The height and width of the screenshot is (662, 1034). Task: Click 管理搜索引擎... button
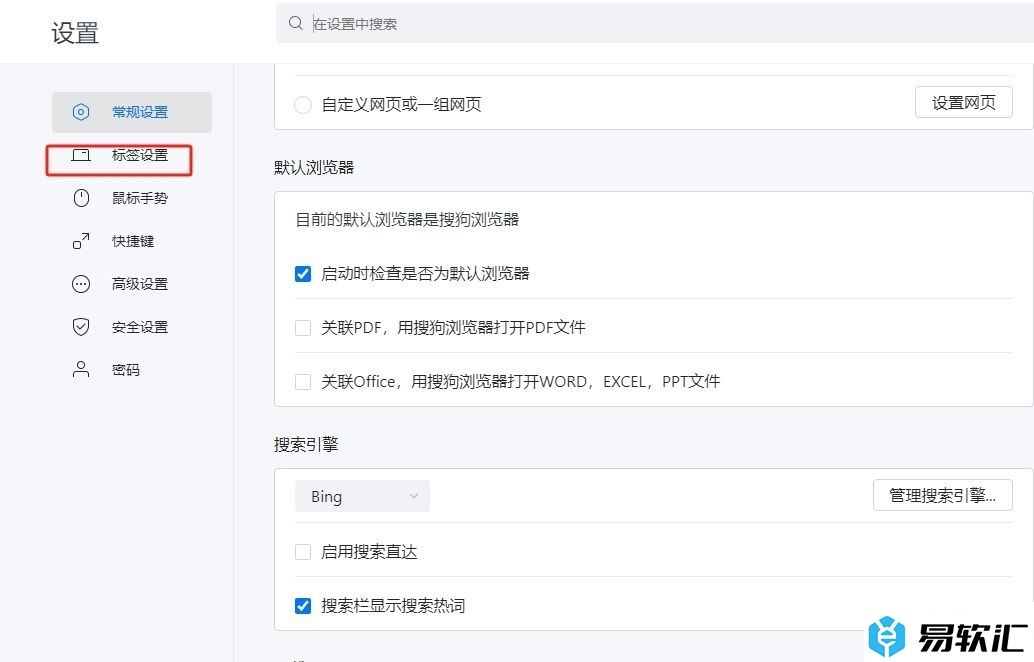942,495
